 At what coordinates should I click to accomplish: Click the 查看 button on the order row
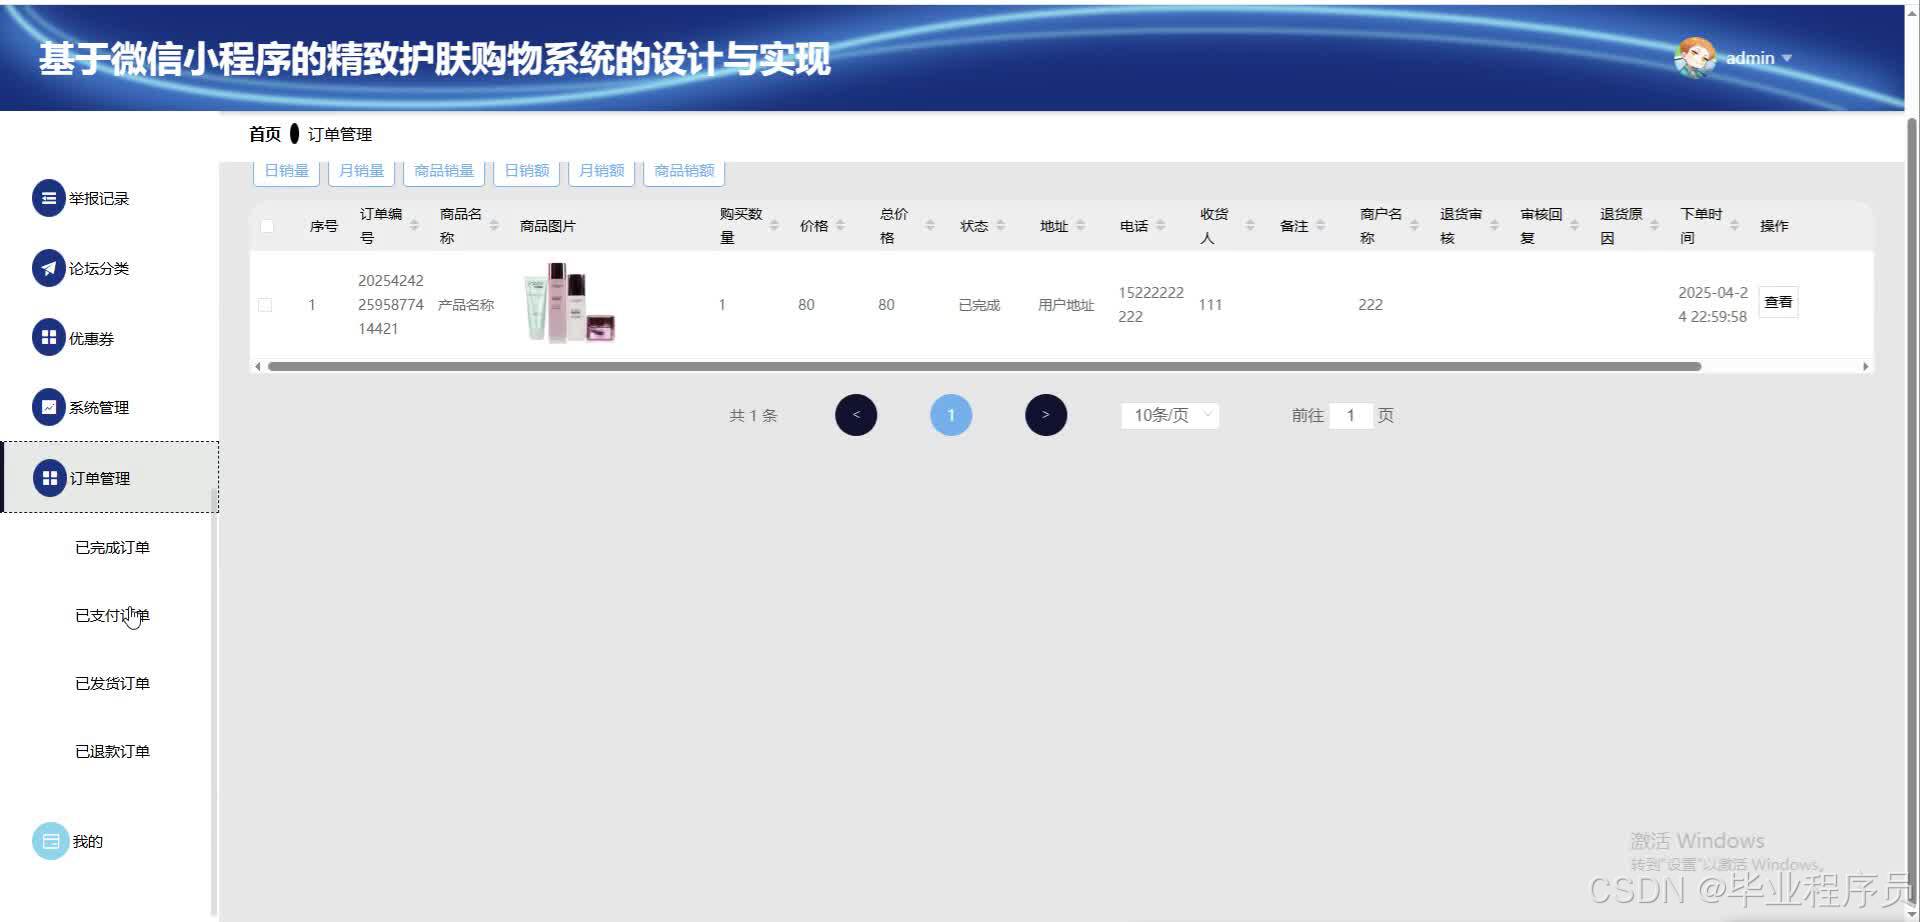[x=1778, y=301]
